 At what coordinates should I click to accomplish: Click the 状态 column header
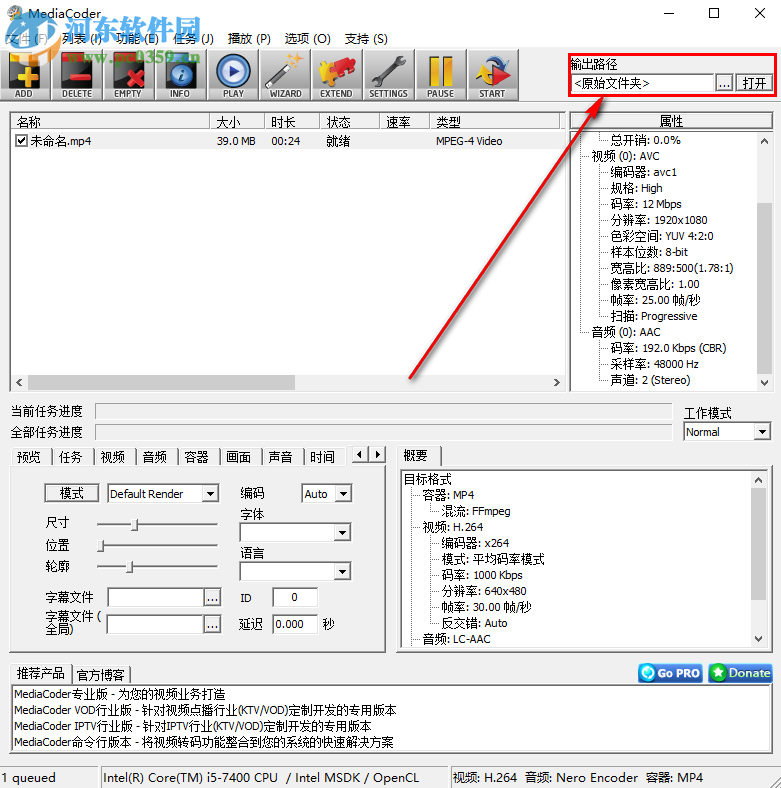pyautogui.click(x=350, y=121)
